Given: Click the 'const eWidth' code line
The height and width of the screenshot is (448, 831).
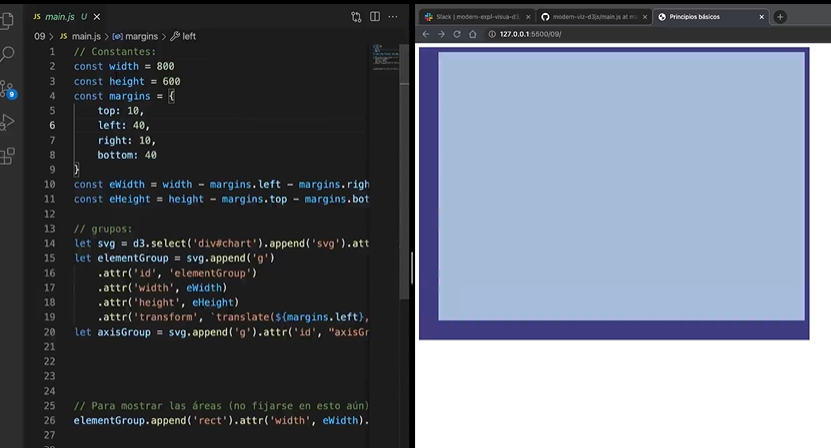Looking at the screenshot, I should 222,185.
